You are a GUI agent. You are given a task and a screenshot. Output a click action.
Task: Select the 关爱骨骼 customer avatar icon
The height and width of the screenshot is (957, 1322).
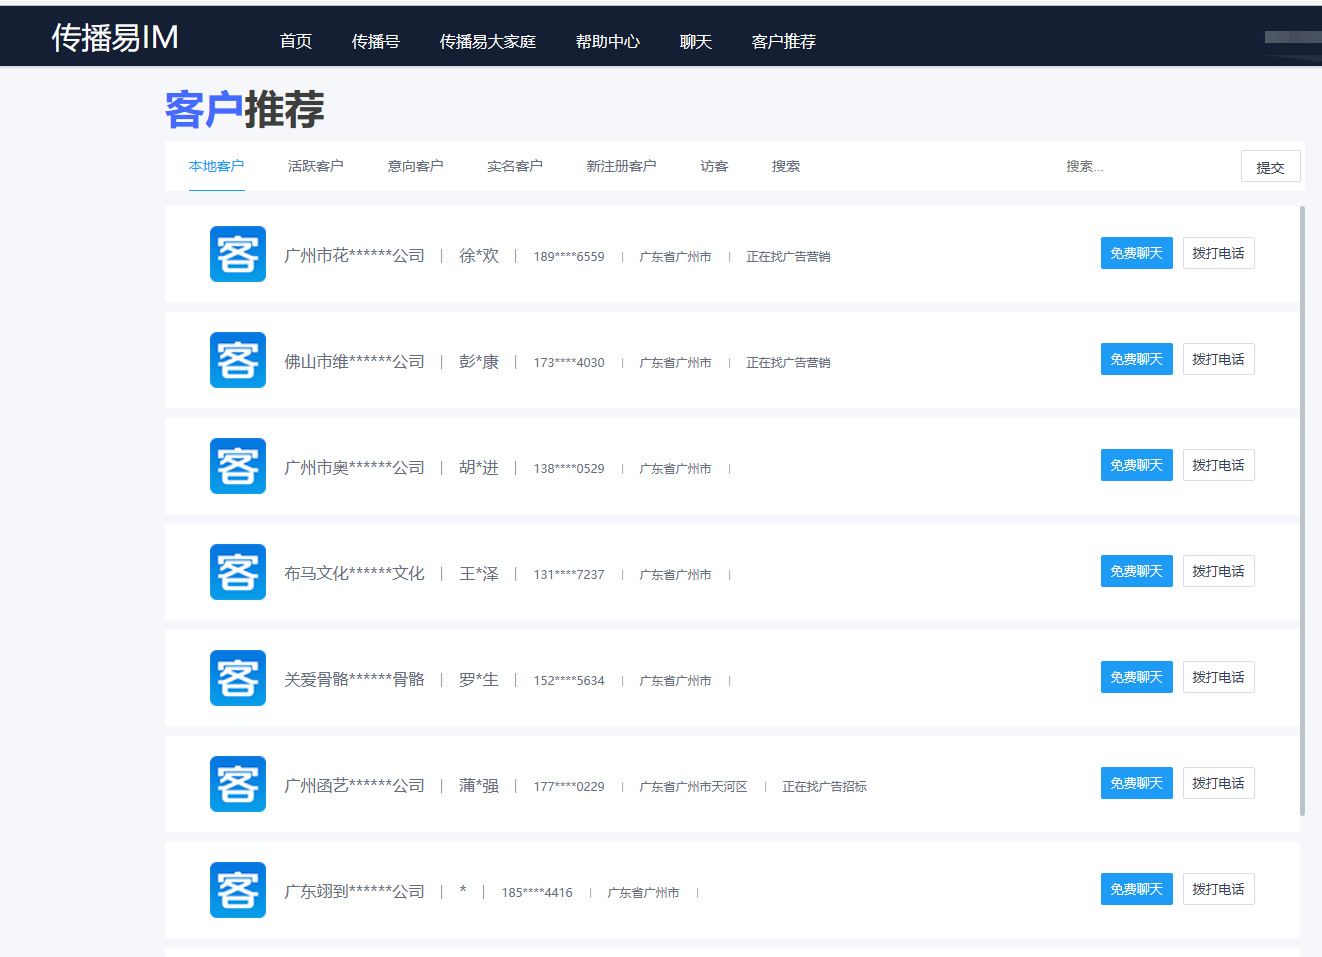[237, 678]
